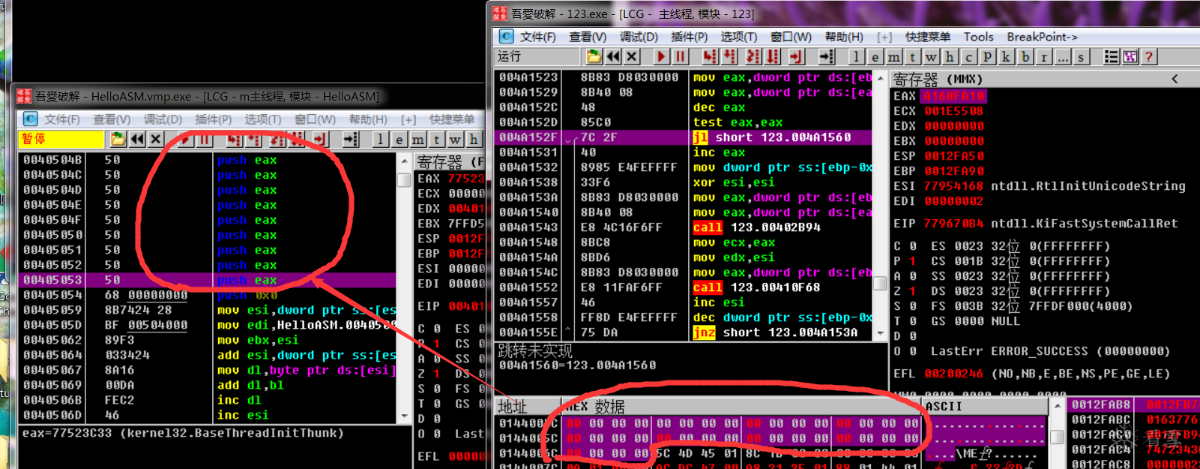
Task: Open References 'r' button in 123.exe toolbar
Action: tap(1044, 56)
